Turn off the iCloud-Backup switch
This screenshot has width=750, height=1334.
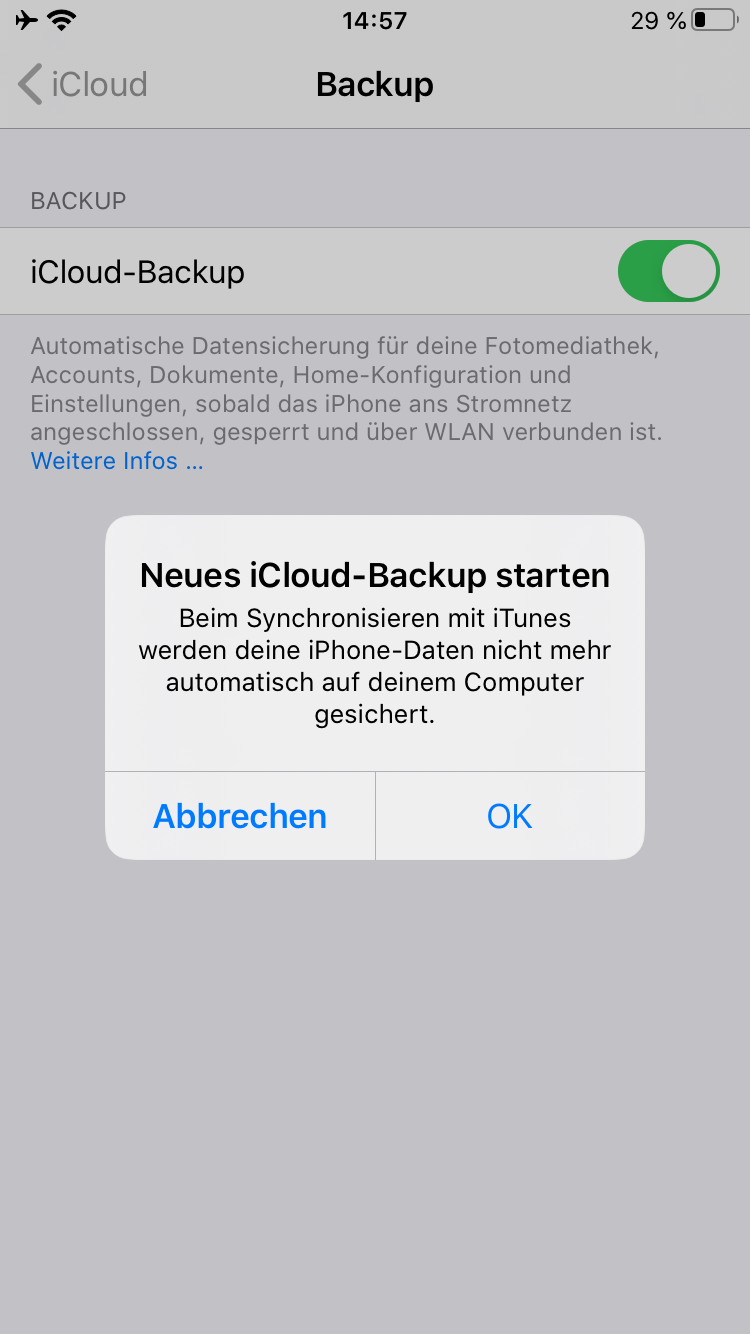coord(668,271)
